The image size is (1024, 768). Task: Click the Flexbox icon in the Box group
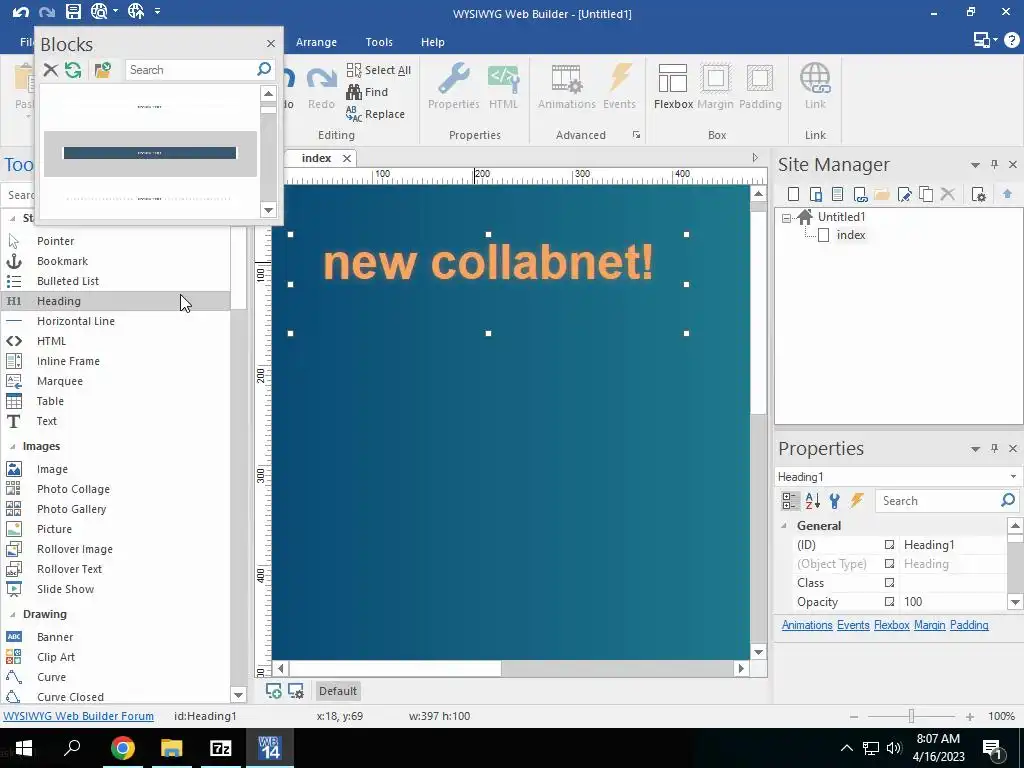673,87
